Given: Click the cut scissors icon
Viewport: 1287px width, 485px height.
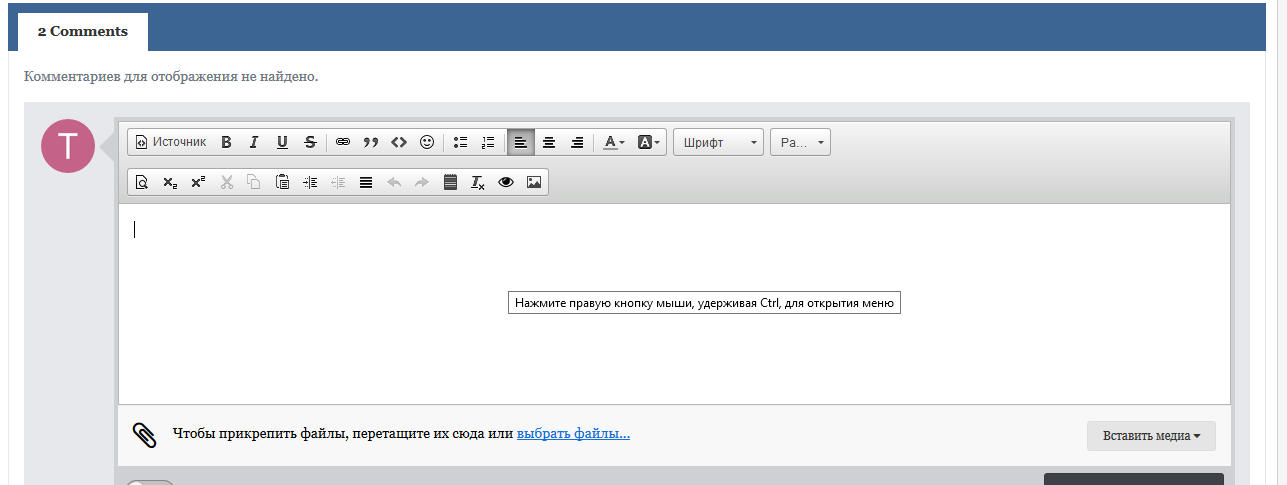Looking at the screenshot, I should click(x=226, y=182).
